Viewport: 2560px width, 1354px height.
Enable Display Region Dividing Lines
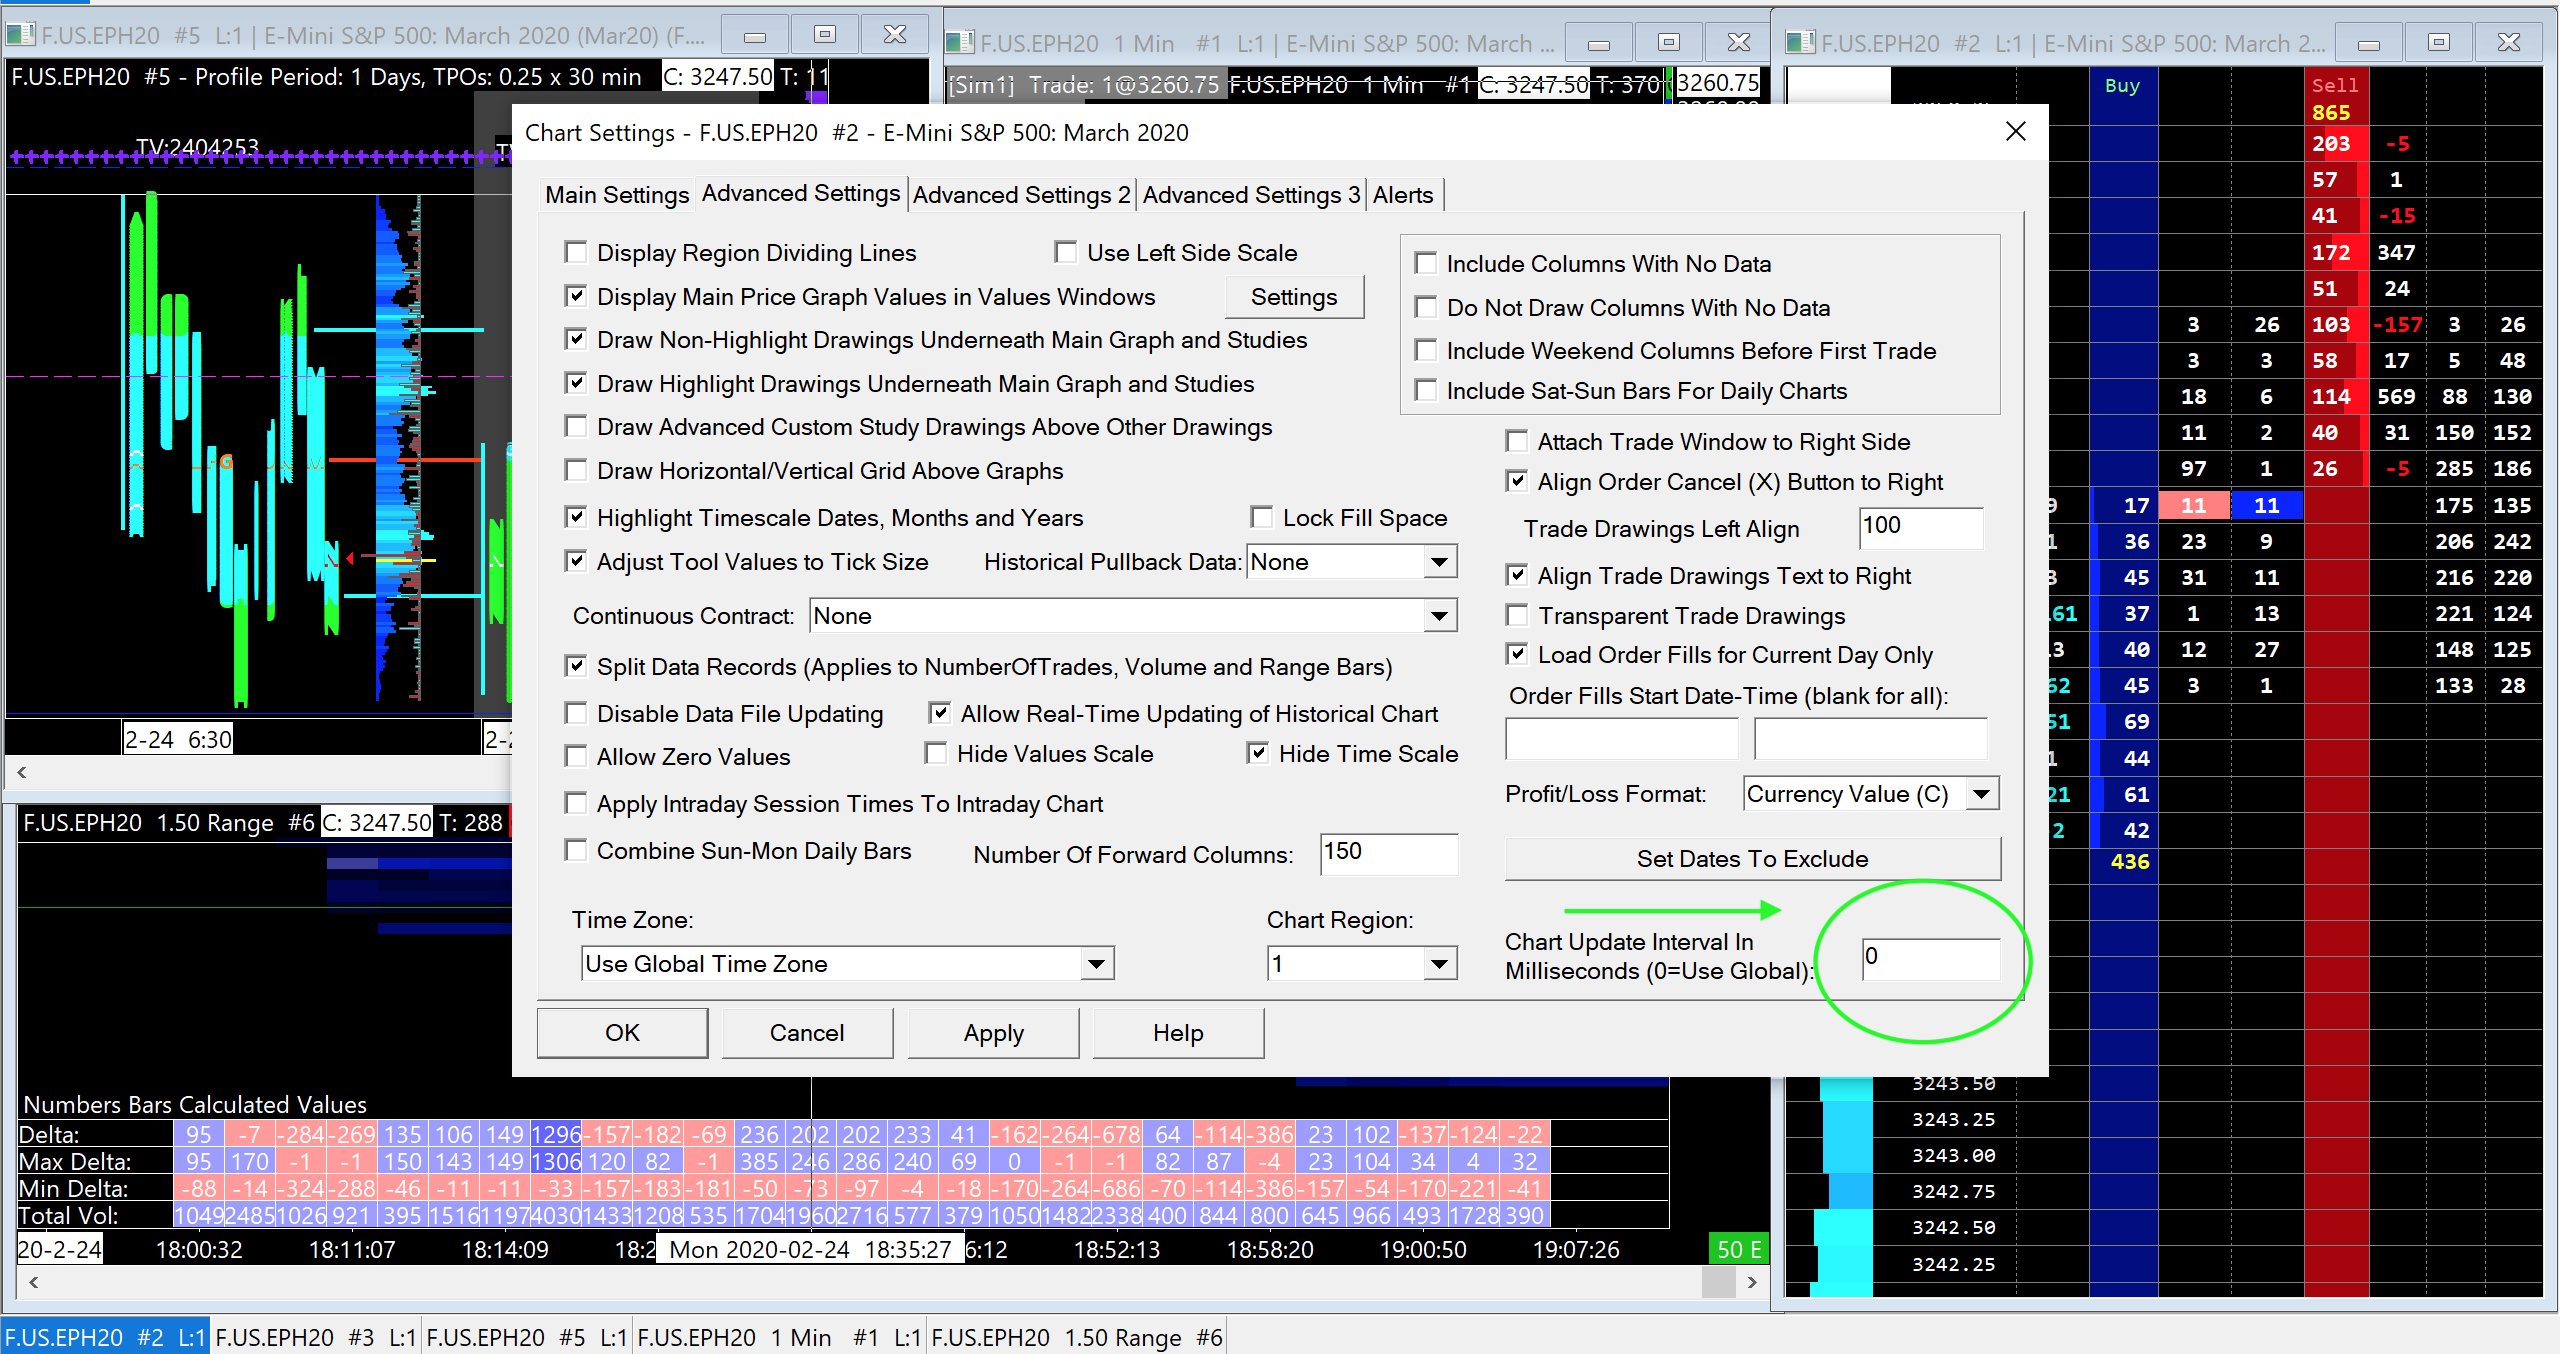(576, 253)
